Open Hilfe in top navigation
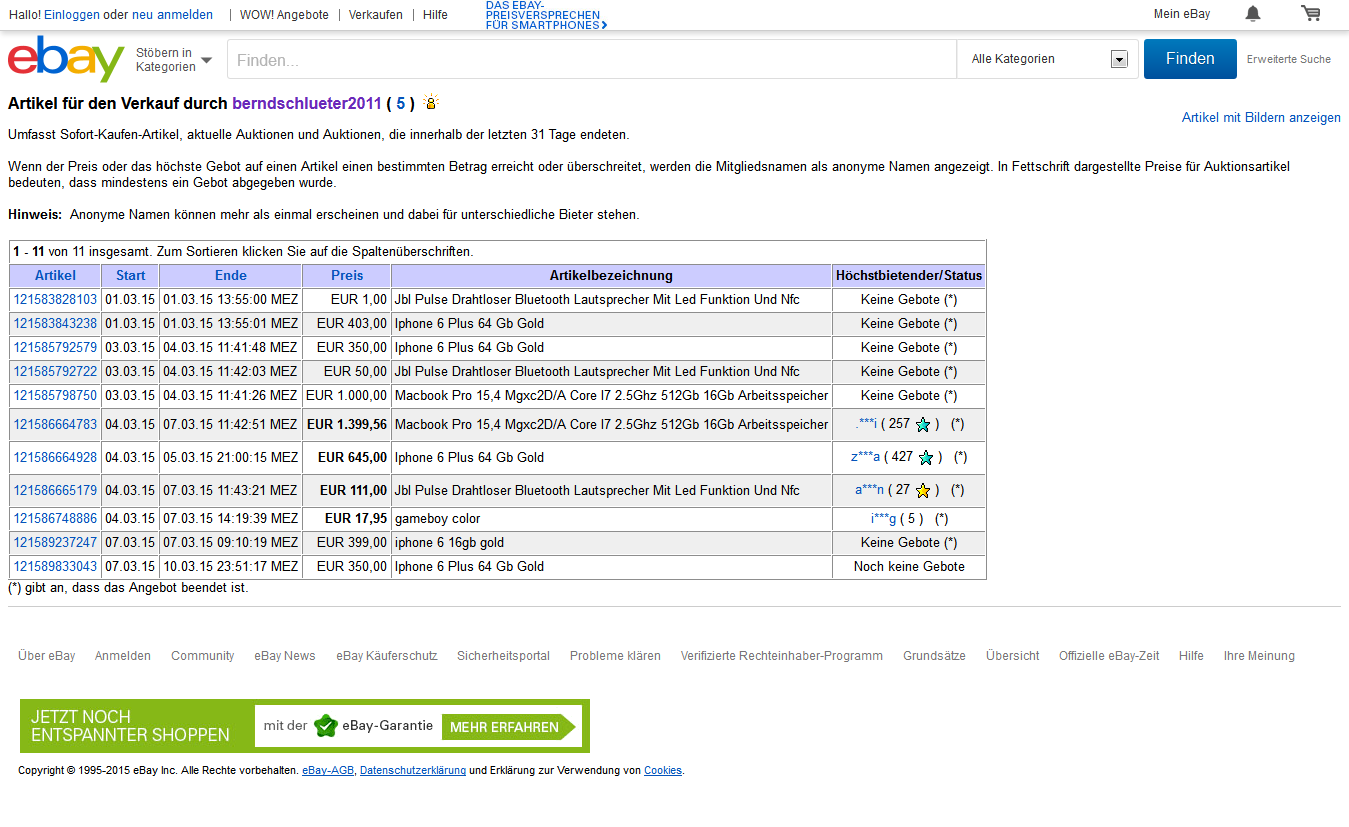The image size is (1349, 827). click(435, 15)
